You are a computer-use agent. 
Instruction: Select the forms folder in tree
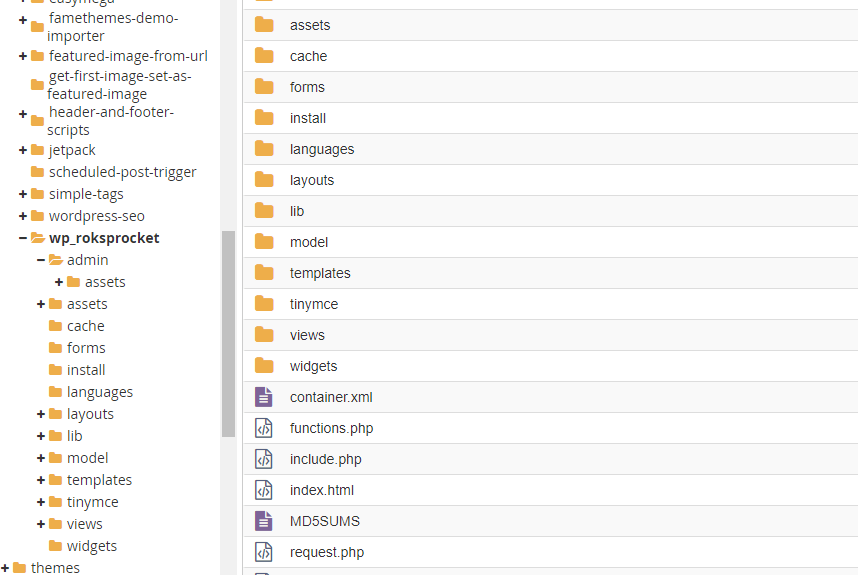click(86, 348)
